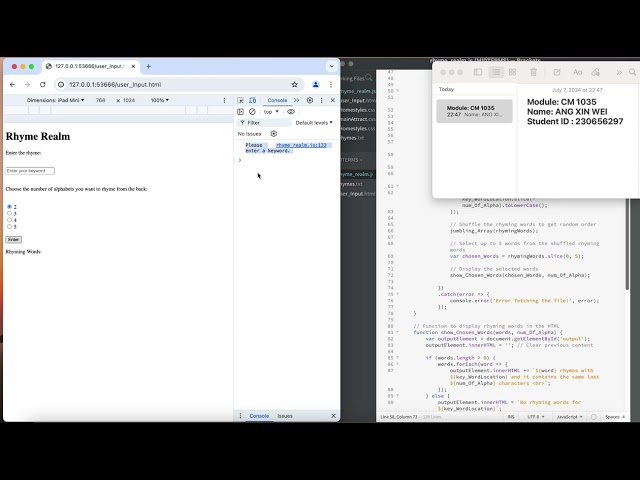Toggle the device toolbar icon
Viewport: 640px width, 480px height.
[x=253, y=100]
